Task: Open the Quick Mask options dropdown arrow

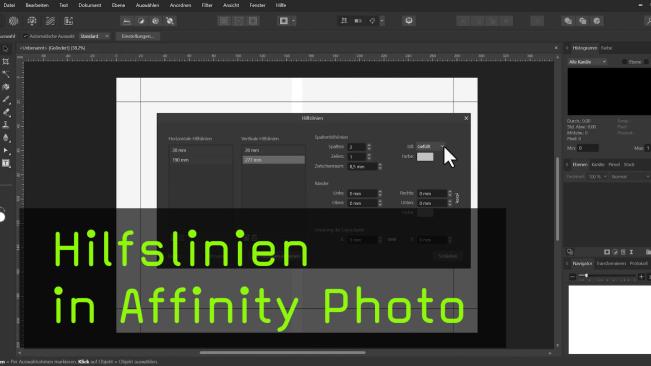Action: [294, 21]
